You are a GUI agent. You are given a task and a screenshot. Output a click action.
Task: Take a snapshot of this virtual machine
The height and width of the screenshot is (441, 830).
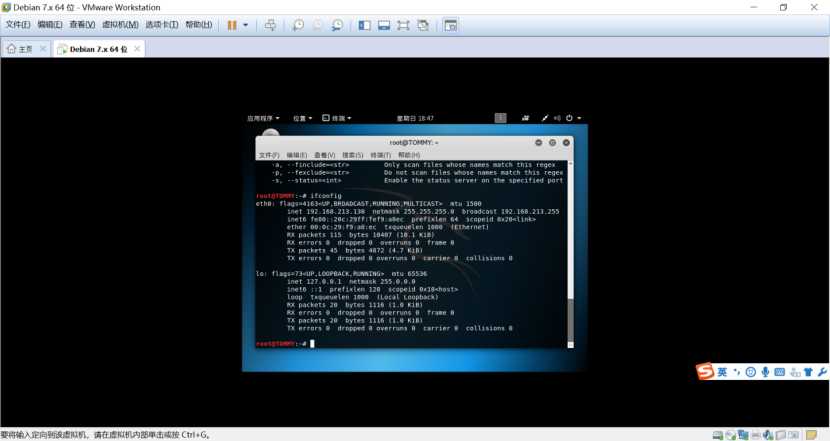coord(298,25)
